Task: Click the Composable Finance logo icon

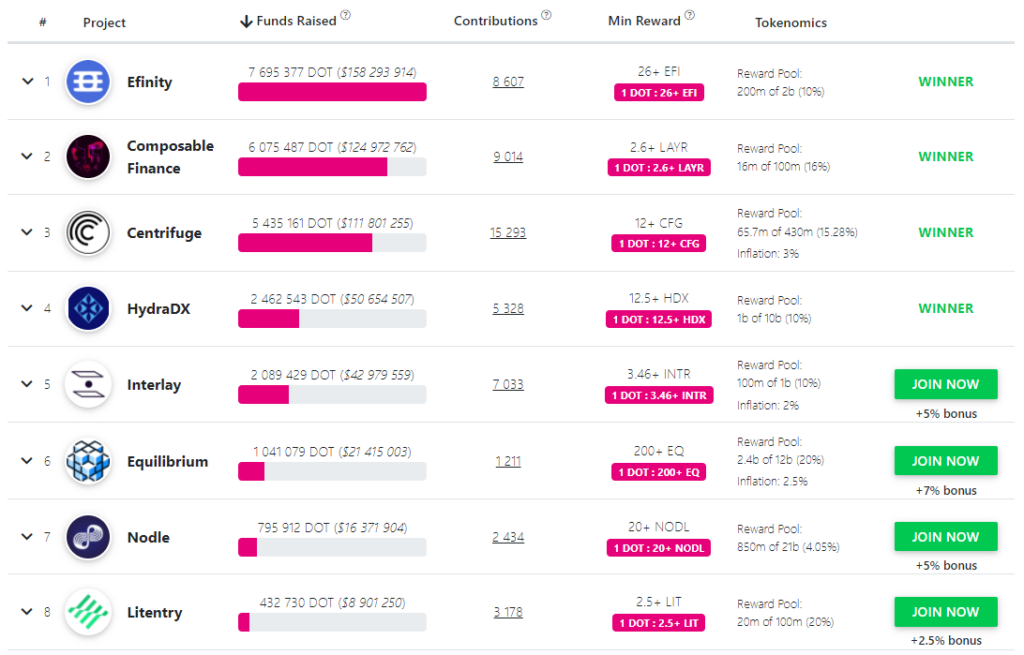Action: [x=88, y=157]
